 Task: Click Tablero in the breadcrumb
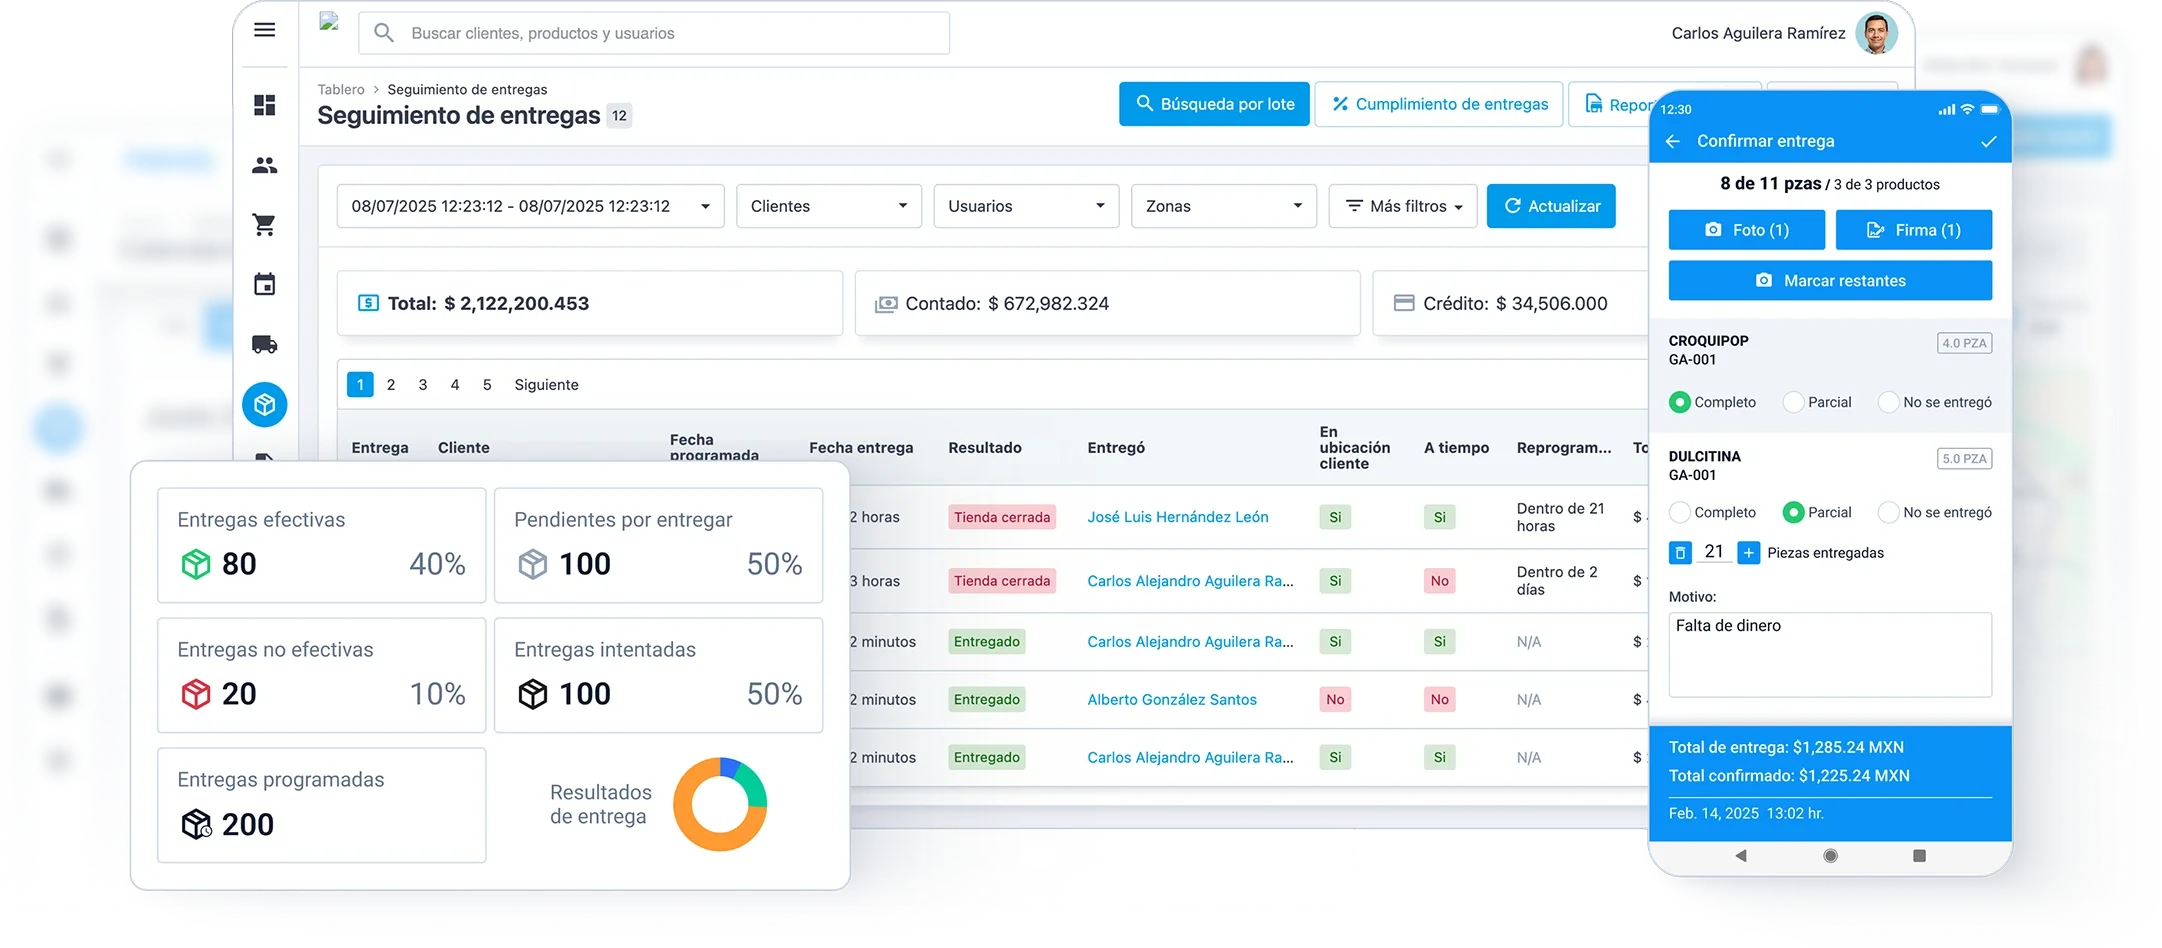[341, 89]
